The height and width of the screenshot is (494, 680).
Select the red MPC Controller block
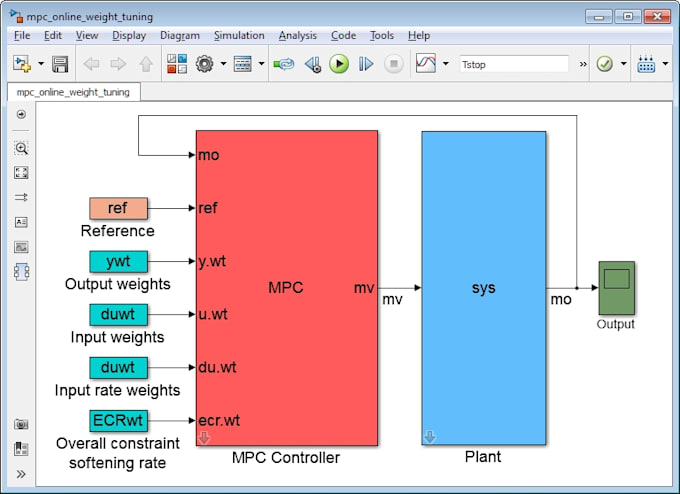287,288
